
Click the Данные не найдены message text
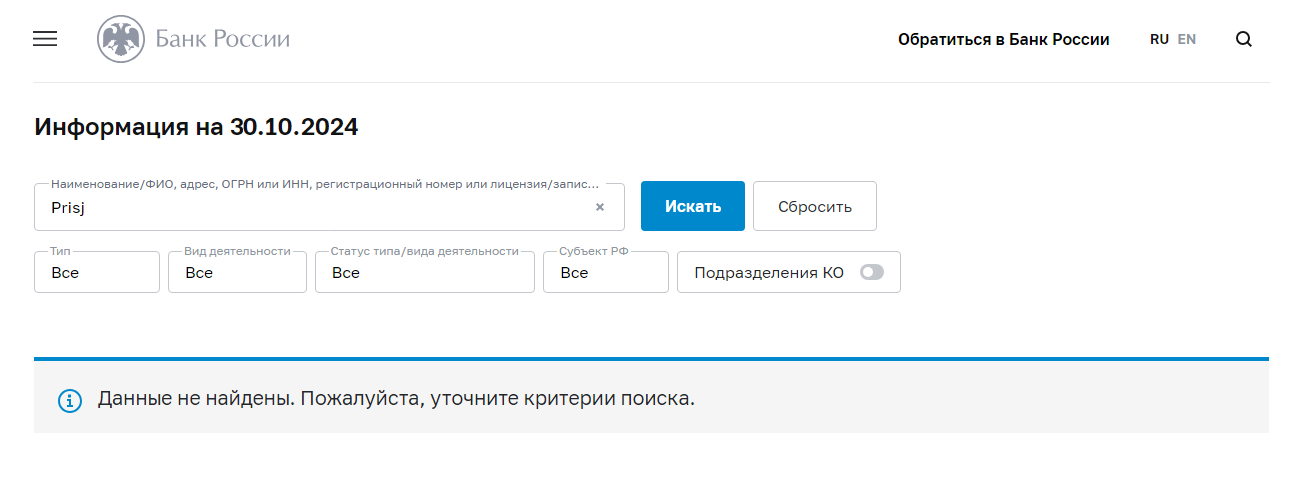pyautogui.click(x=396, y=399)
